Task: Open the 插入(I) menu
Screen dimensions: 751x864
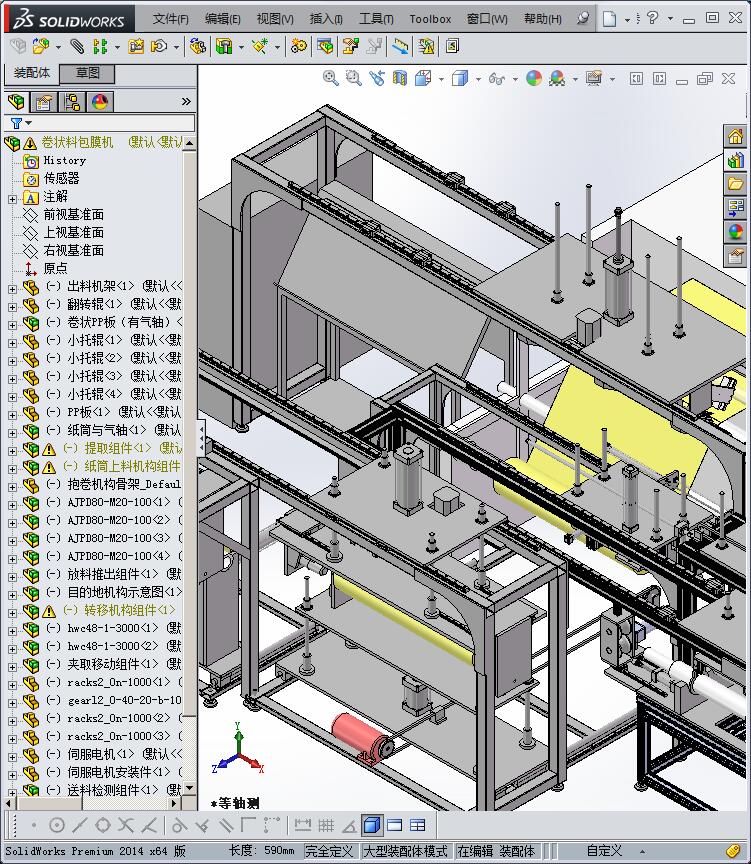Action: (x=326, y=19)
